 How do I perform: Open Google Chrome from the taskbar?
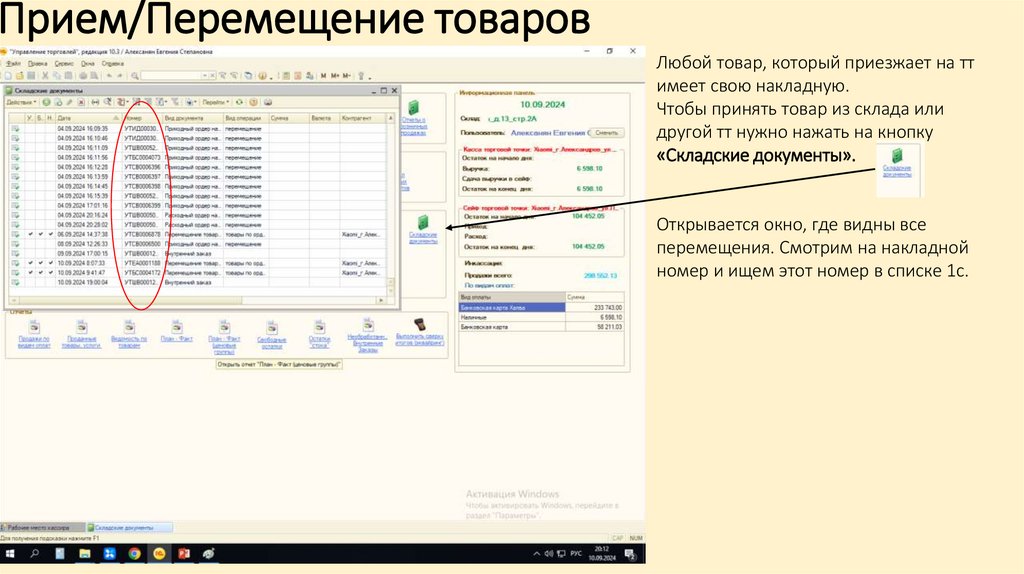coord(135,554)
